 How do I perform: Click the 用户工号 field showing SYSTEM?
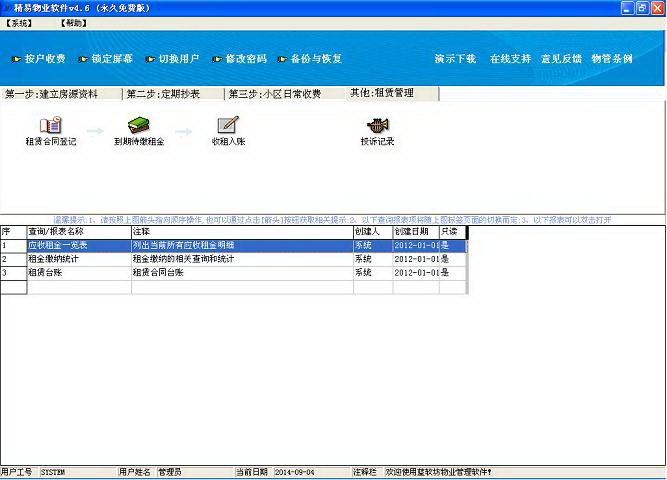(78, 472)
